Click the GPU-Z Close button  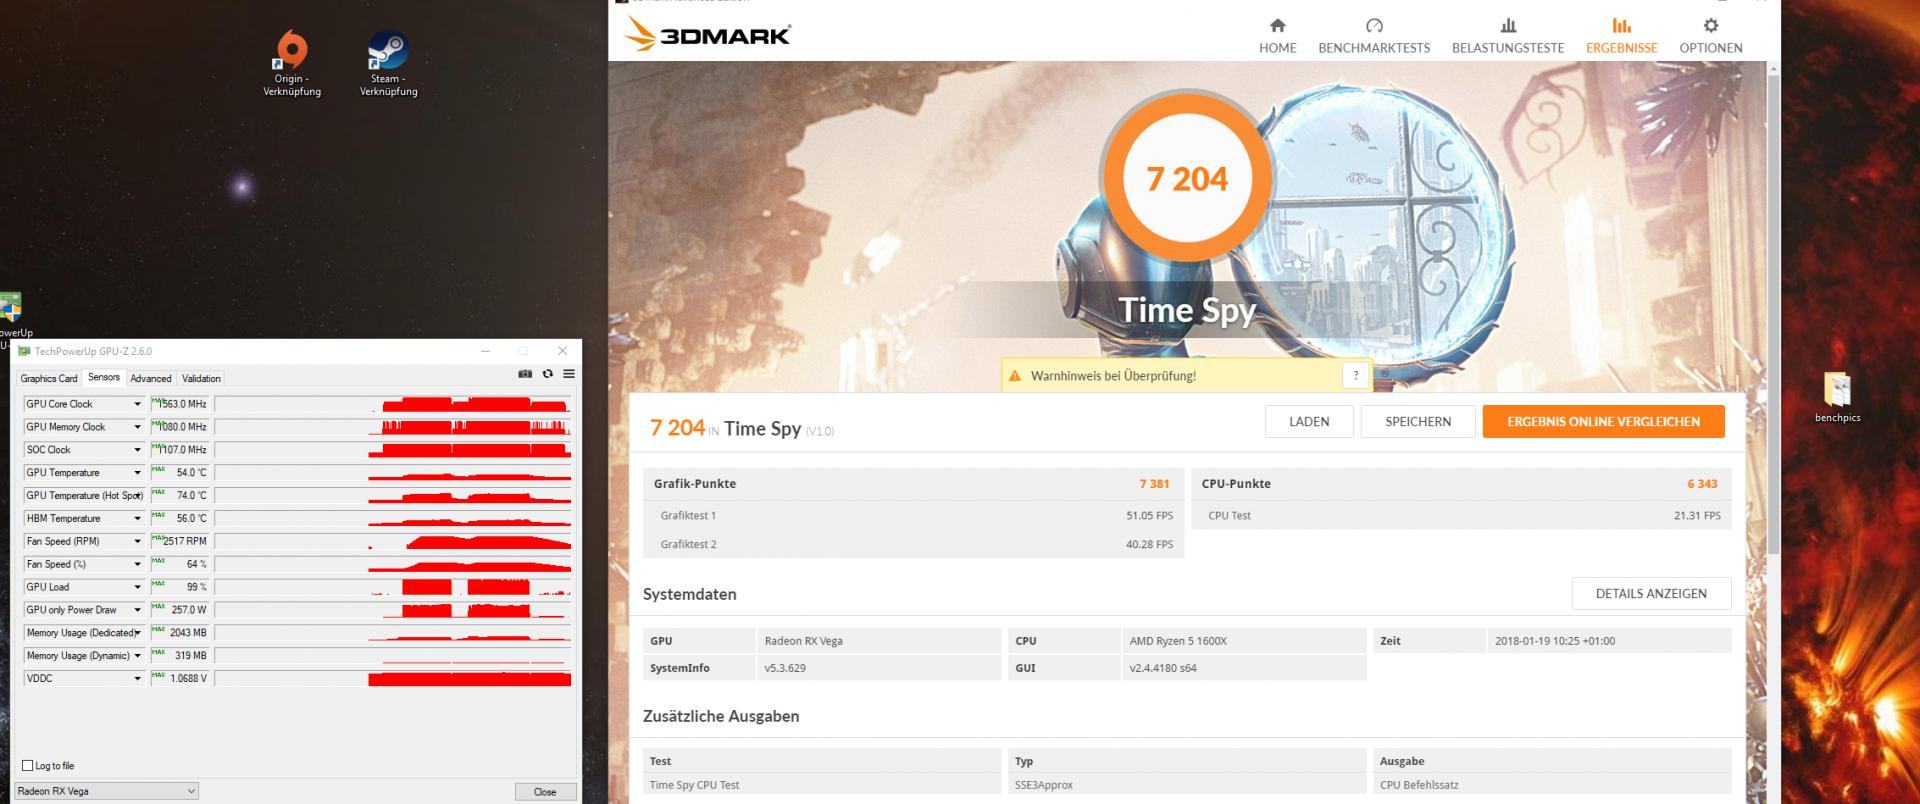point(545,792)
